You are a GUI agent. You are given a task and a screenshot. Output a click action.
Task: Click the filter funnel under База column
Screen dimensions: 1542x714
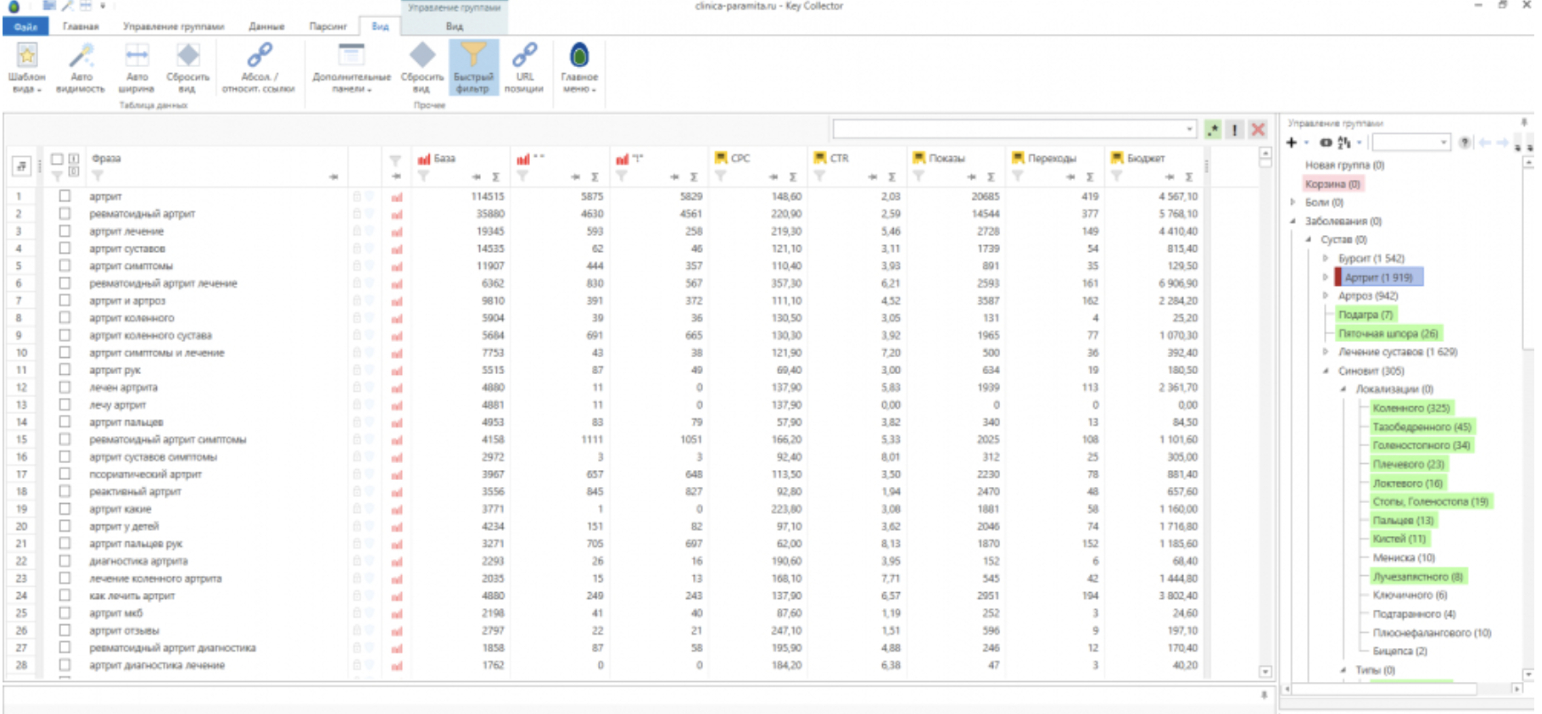tap(423, 176)
